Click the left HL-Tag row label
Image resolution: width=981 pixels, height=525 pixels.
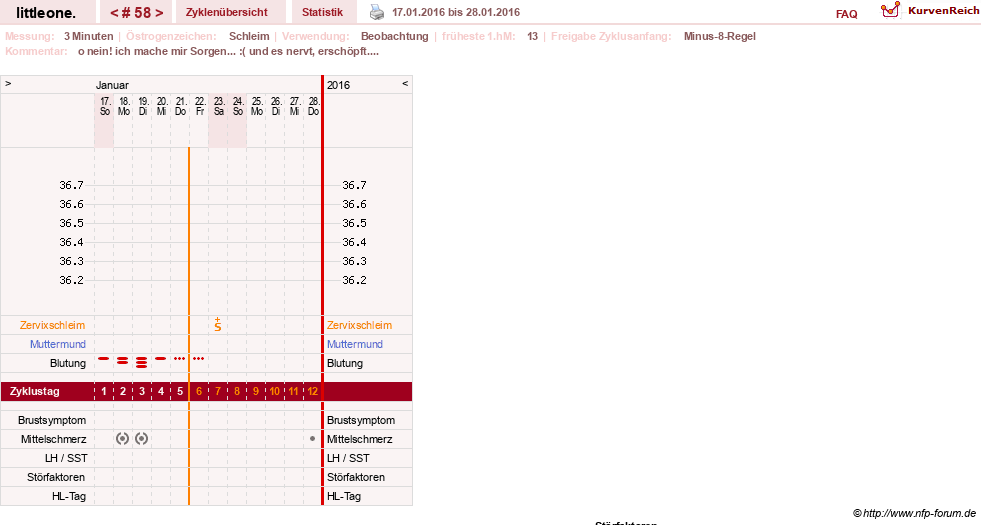69,496
